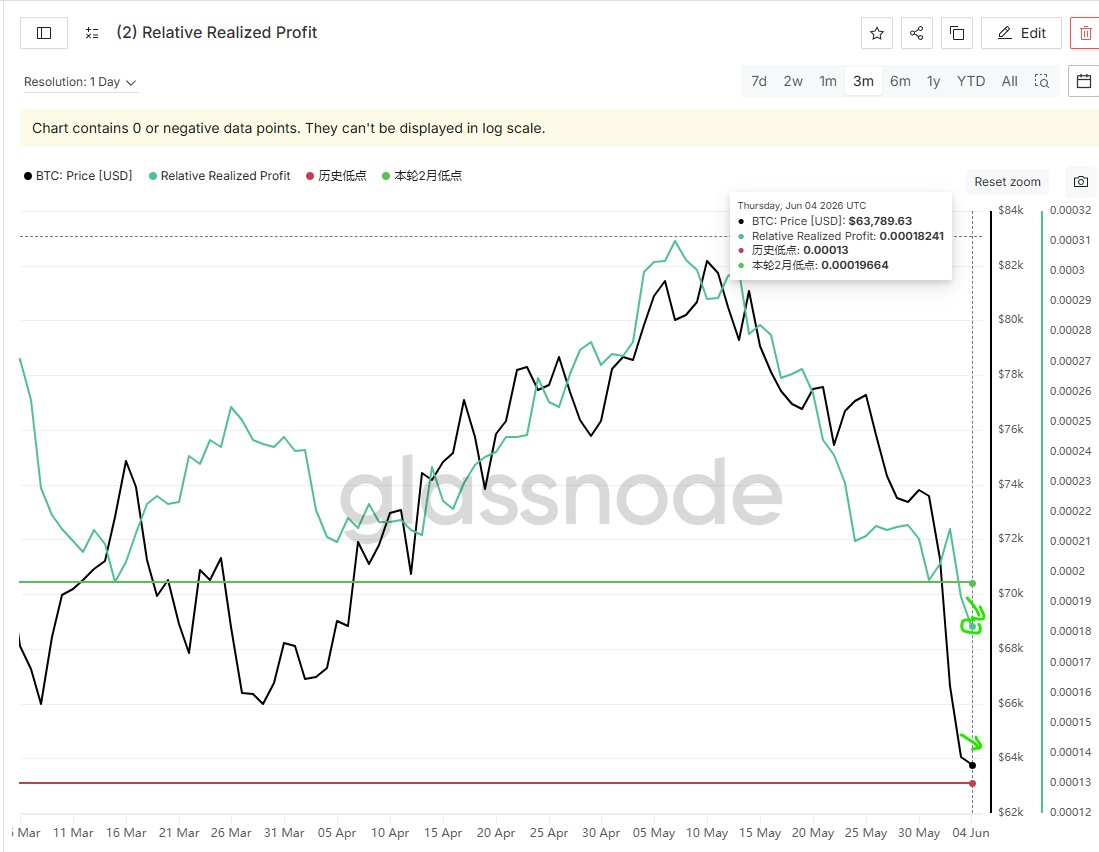The height and width of the screenshot is (852, 1099).
Task: Click the $62k price axis label
Action: (x=1011, y=812)
